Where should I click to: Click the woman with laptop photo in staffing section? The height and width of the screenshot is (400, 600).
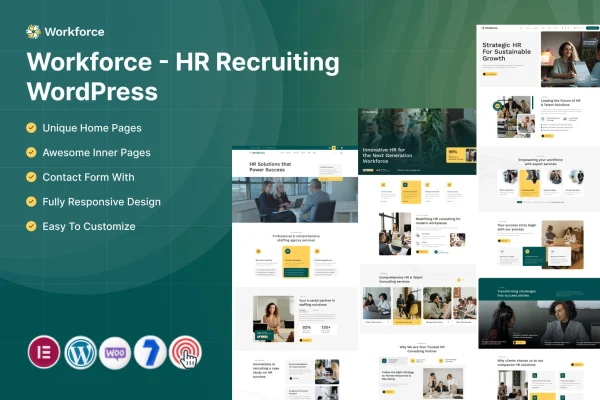point(273,318)
